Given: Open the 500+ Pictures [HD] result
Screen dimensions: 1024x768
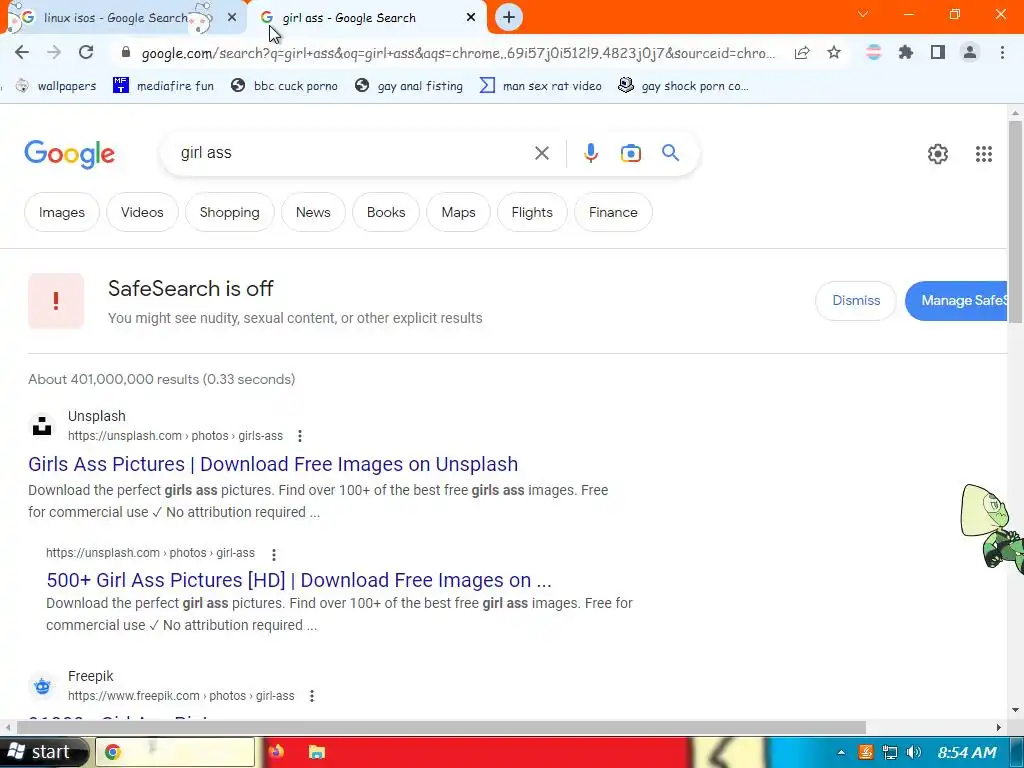Looking at the screenshot, I should tap(298, 580).
